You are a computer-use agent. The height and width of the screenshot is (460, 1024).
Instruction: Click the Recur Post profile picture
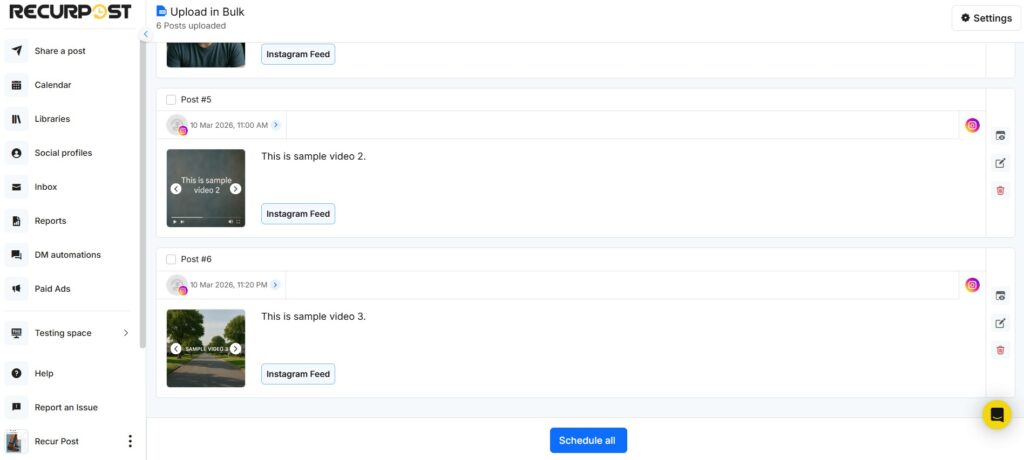(x=16, y=442)
